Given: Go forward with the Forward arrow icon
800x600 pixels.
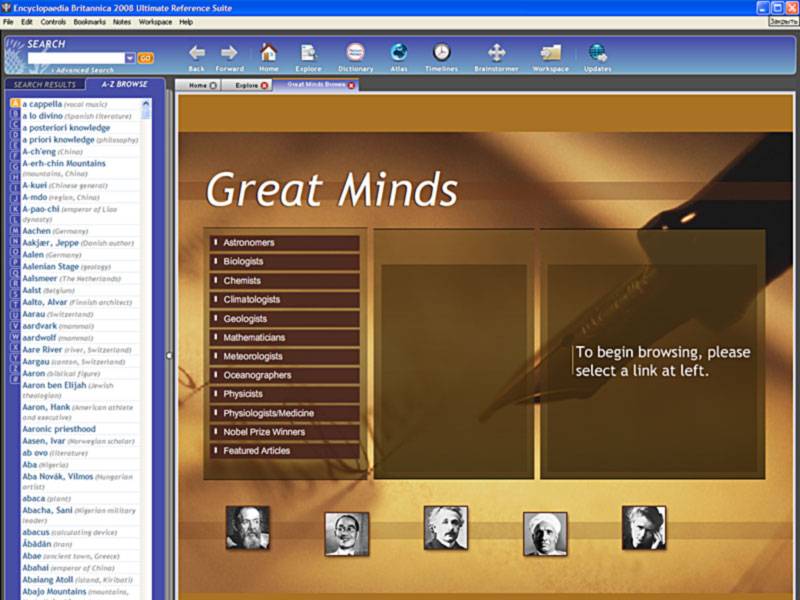Looking at the screenshot, I should (x=229, y=53).
